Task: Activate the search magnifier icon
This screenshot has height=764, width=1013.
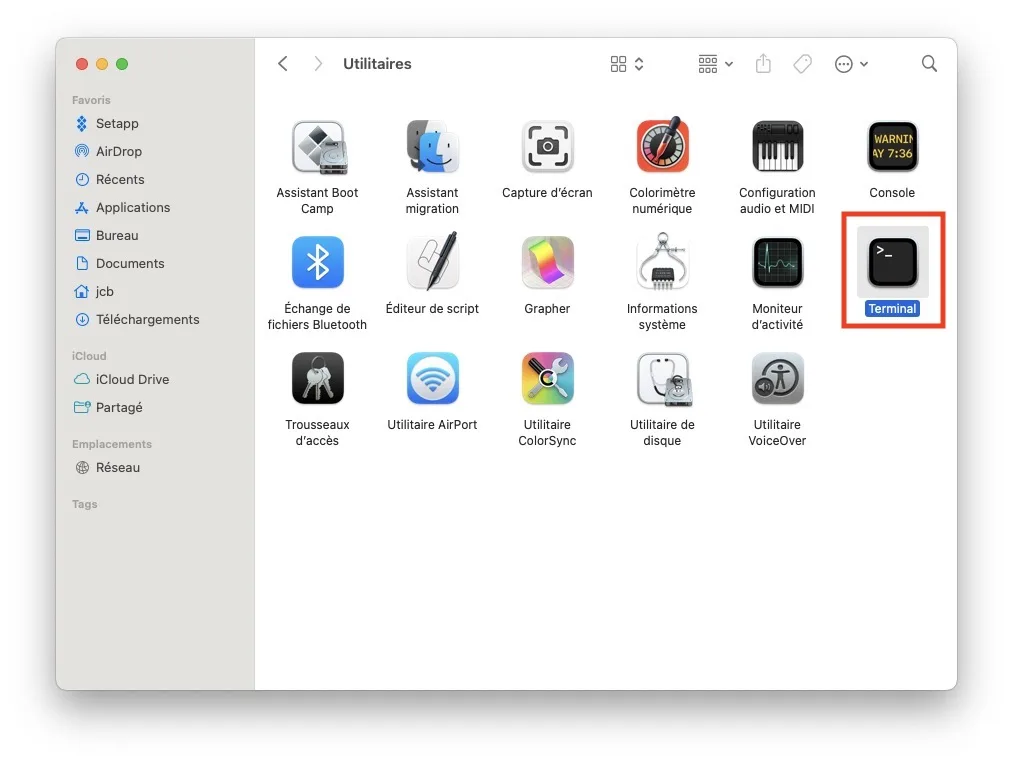Action: (929, 63)
